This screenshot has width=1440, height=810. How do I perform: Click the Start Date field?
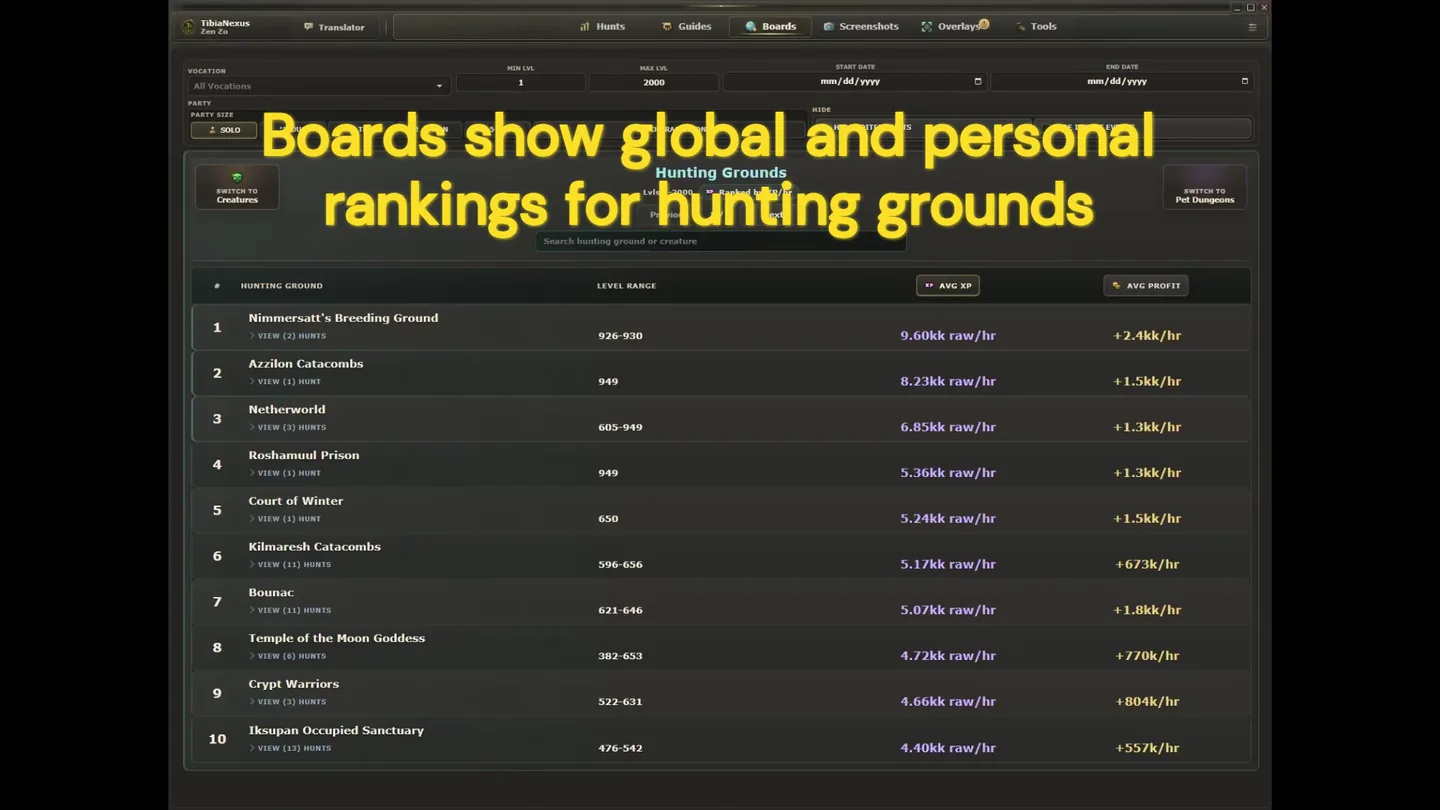pyautogui.click(x=855, y=81)
